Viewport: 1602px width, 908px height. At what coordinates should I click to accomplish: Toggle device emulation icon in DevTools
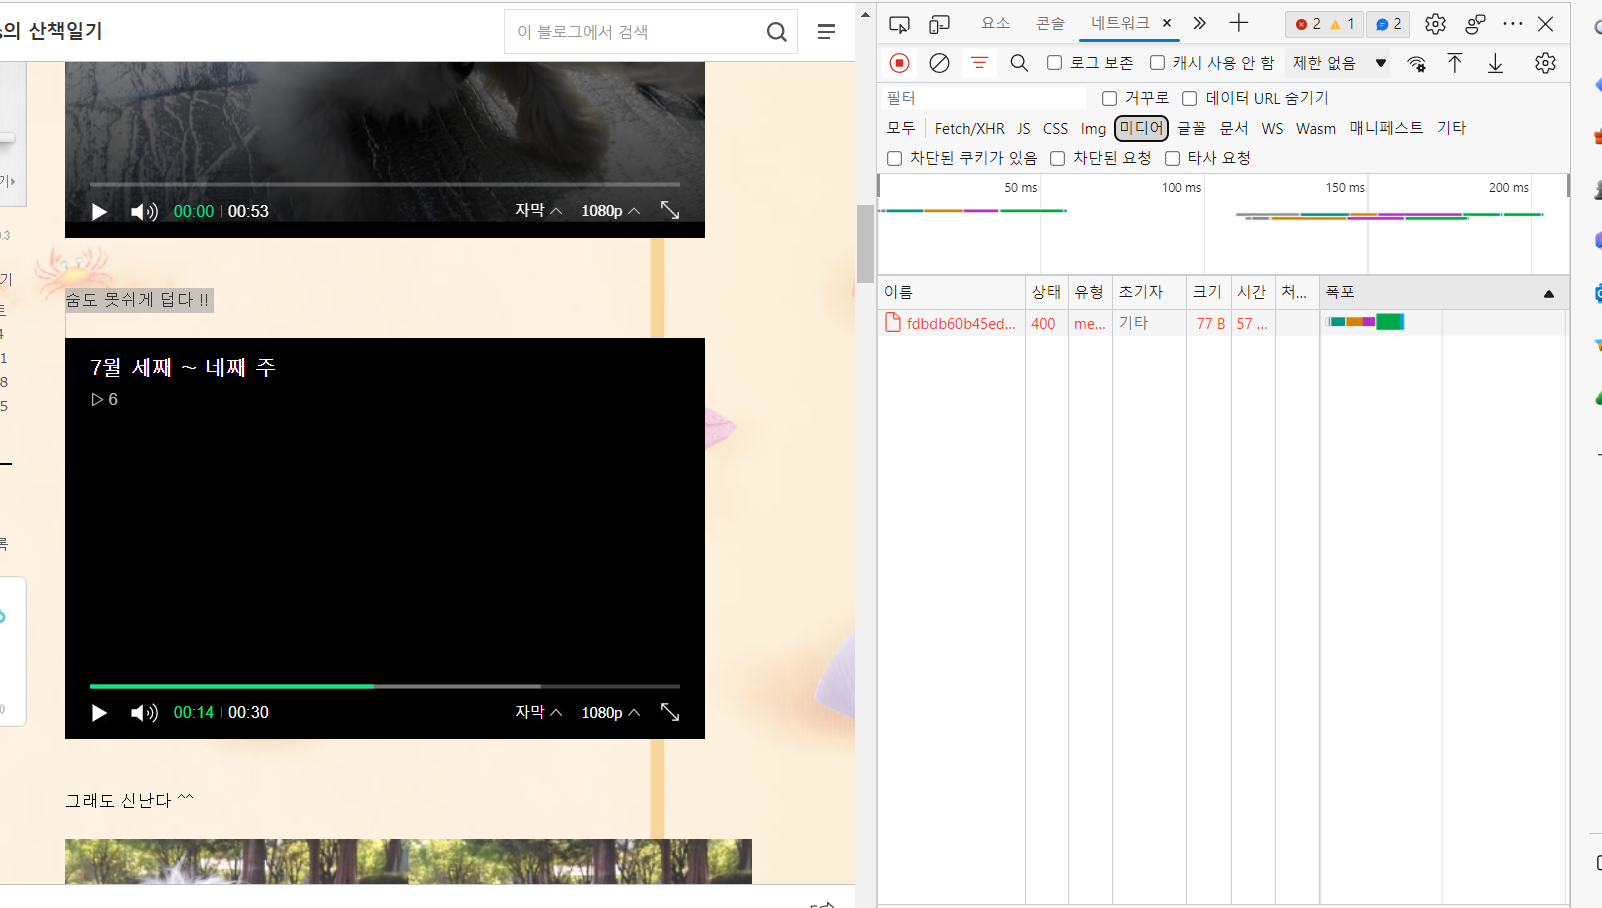939,24
